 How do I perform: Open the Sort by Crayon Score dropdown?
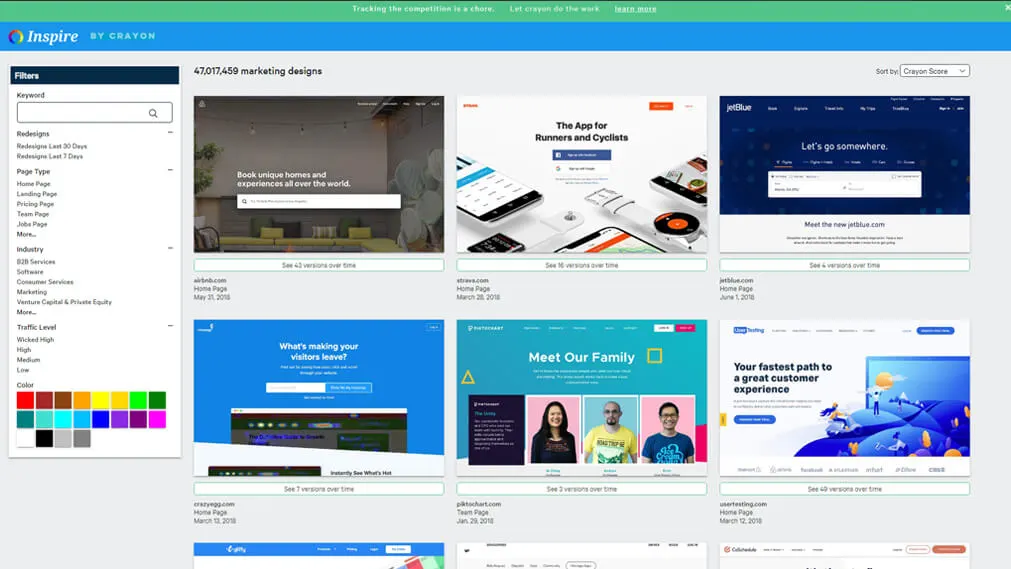[934, 71]
